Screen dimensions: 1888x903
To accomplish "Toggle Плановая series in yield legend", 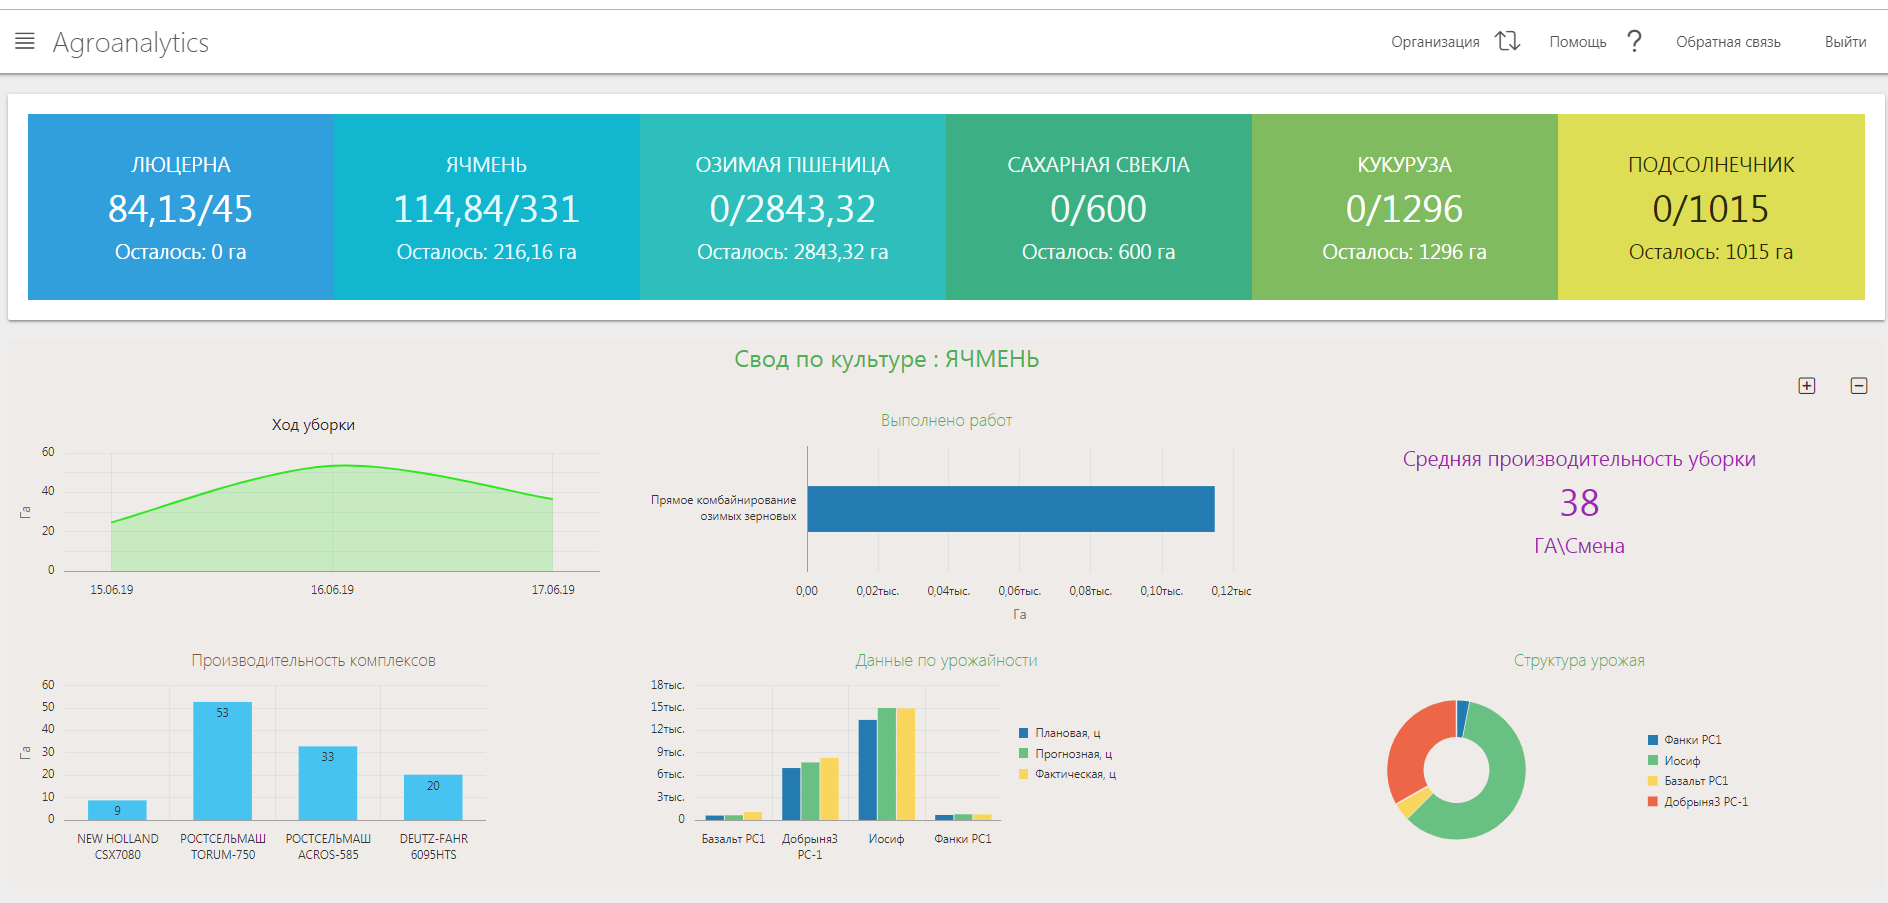I will 1066,733.
